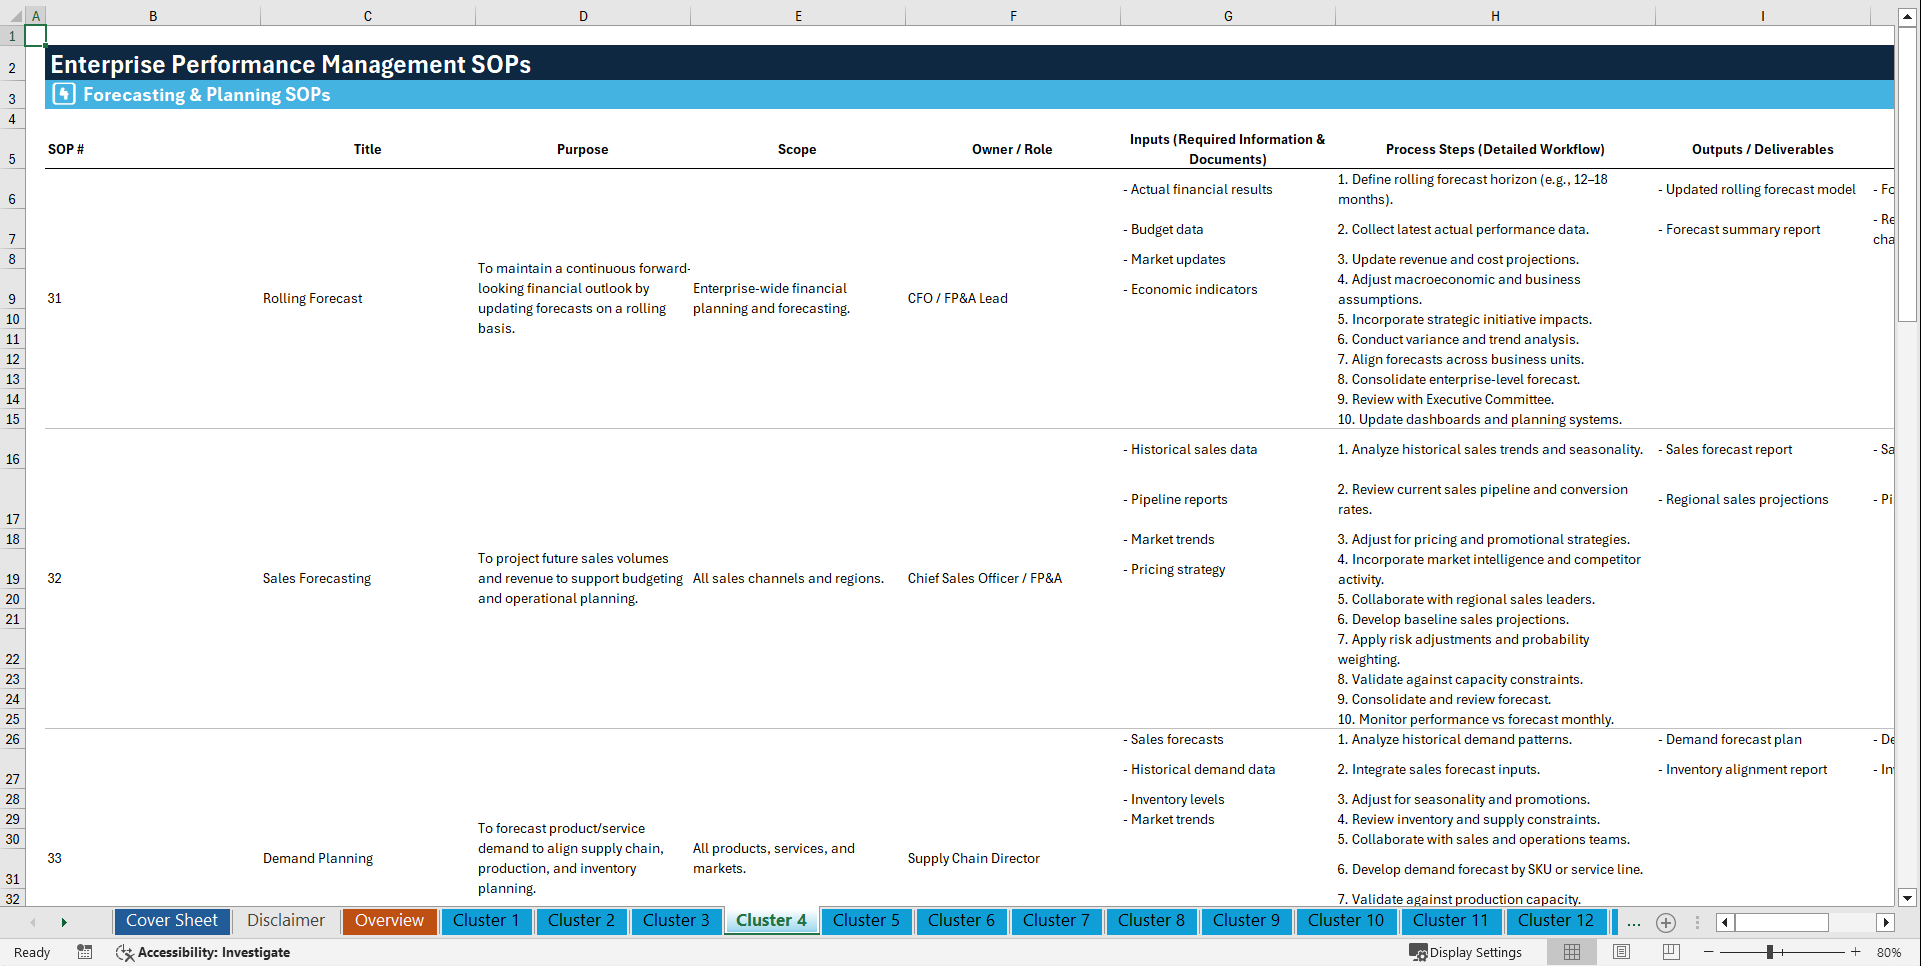Switch to the Disclaimer sheet
The width and height of the screenshot is (1921, 966).
(285, 921)
